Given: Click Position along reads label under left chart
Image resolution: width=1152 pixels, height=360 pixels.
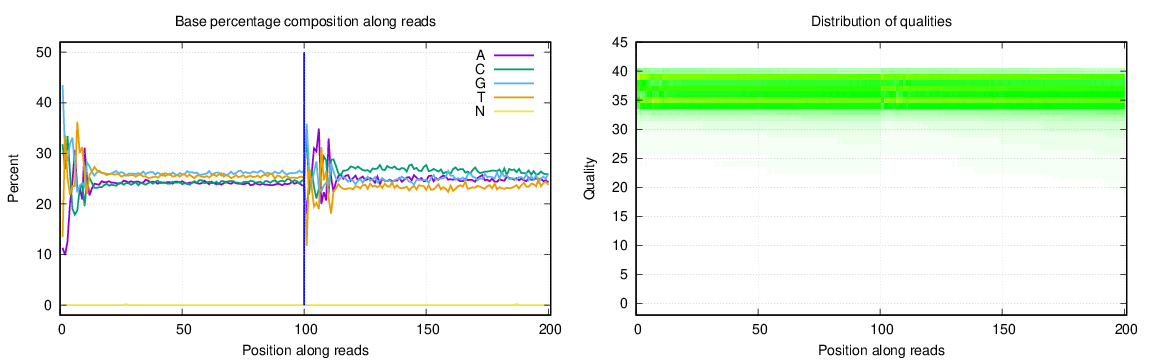Looking at the screenshot, I should point(306,350).
